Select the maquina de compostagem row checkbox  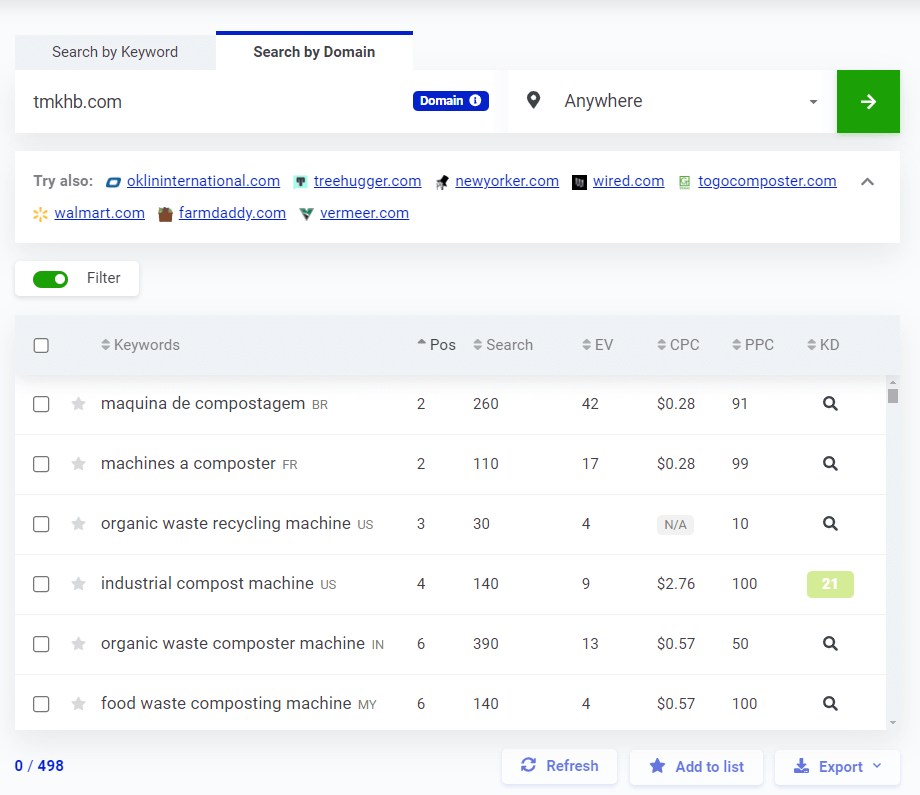(x=41, y=404)
